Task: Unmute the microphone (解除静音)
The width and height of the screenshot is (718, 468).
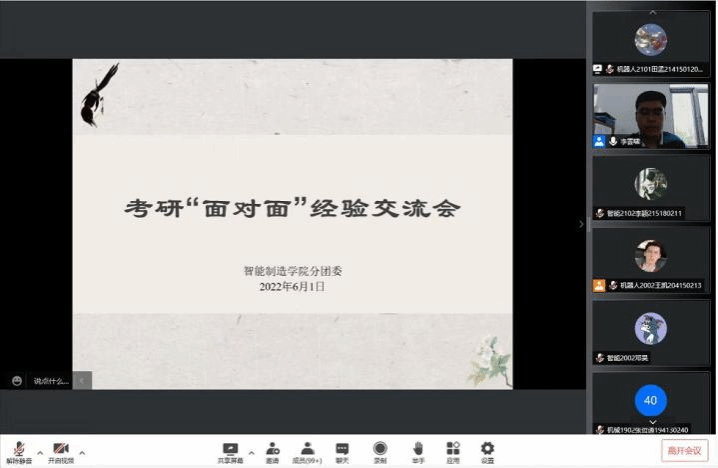Action: point(19,450)
